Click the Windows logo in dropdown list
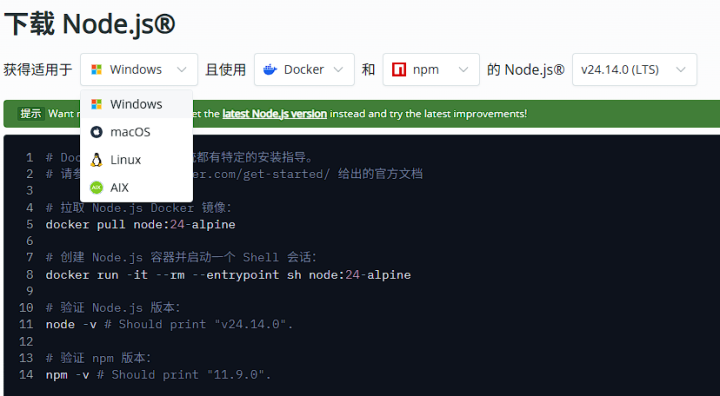The height and width of the screenshot is (396, 720). 96,104
